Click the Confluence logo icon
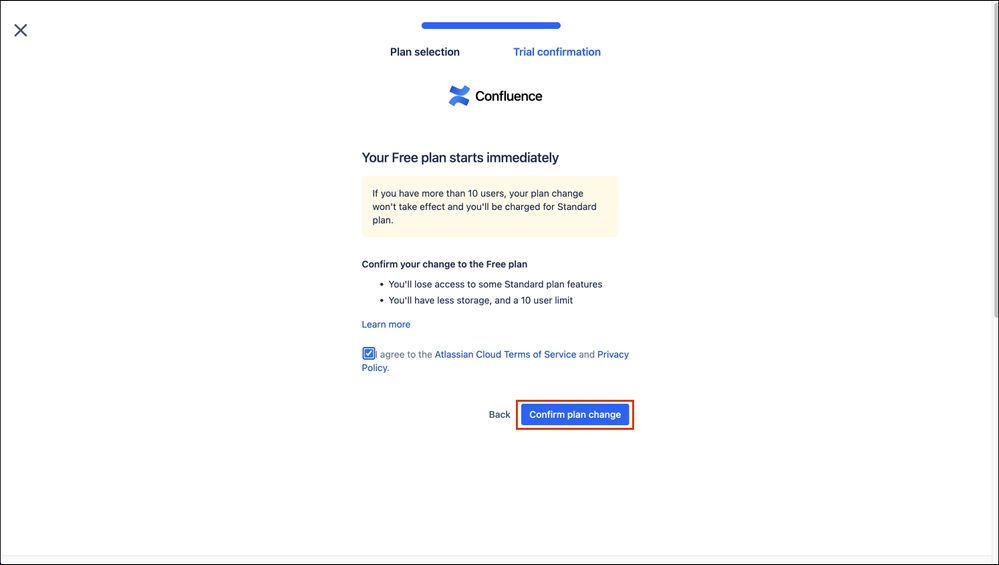999x565 pixels. pos(459,96)
